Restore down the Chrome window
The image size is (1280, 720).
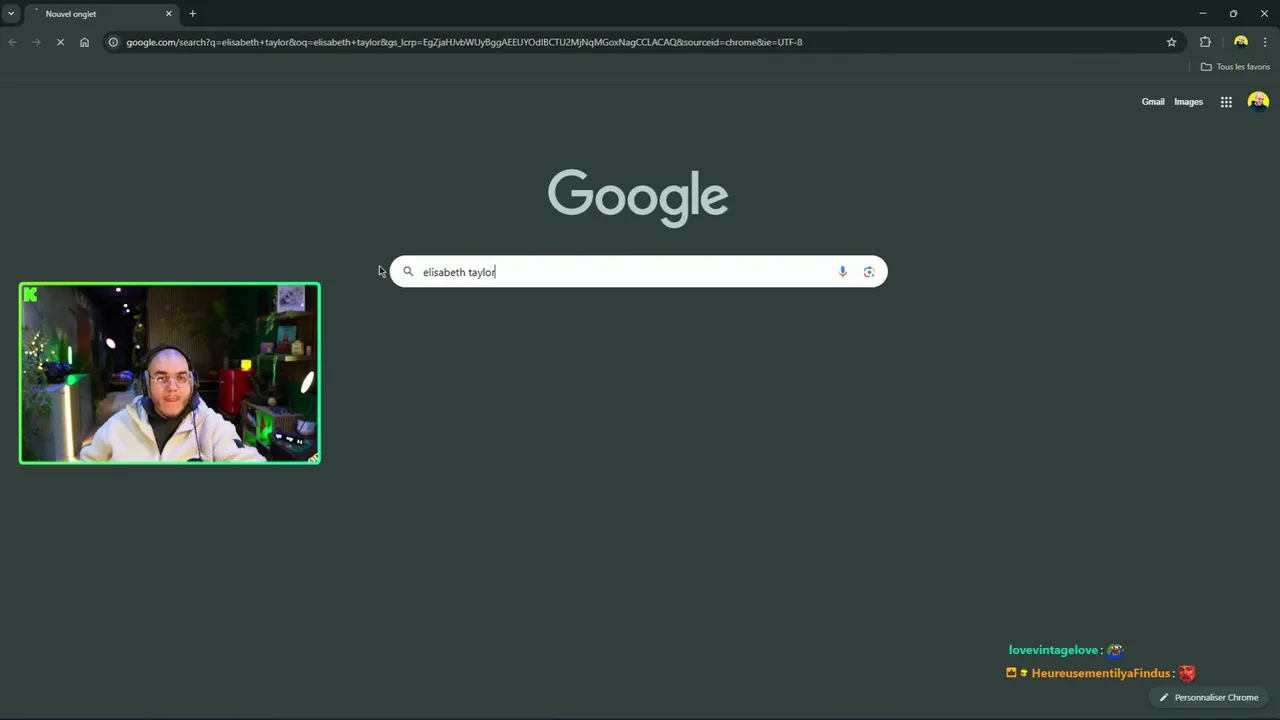click(x=1233, y=14)
